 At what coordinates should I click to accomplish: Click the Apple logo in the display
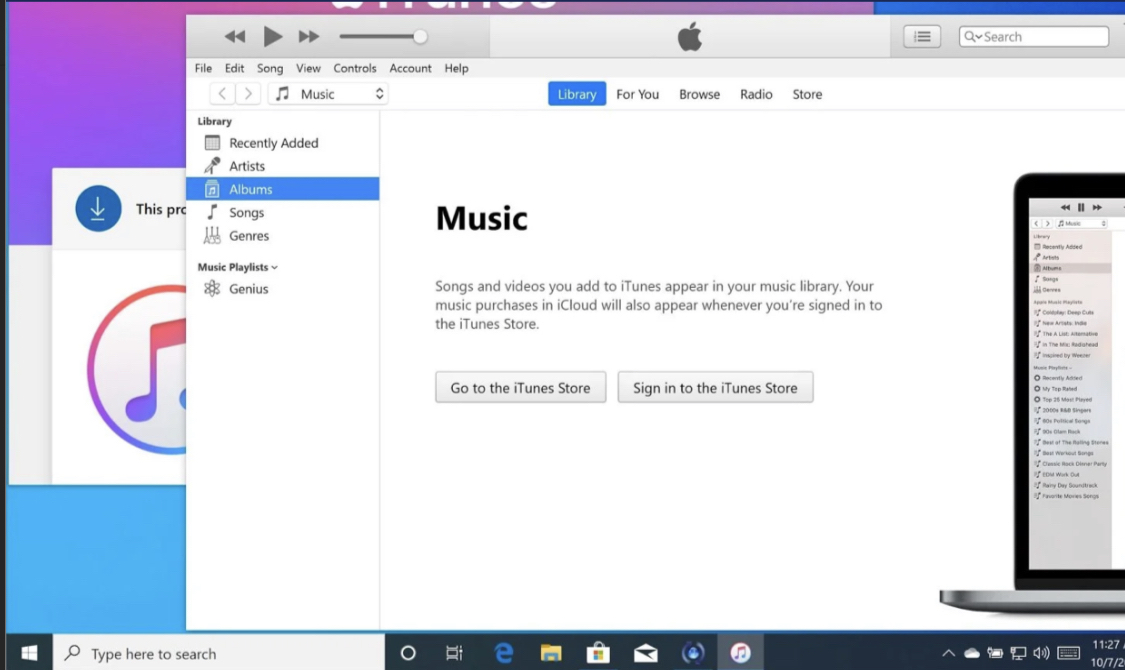pyautogui.click(x=689, y=37)
